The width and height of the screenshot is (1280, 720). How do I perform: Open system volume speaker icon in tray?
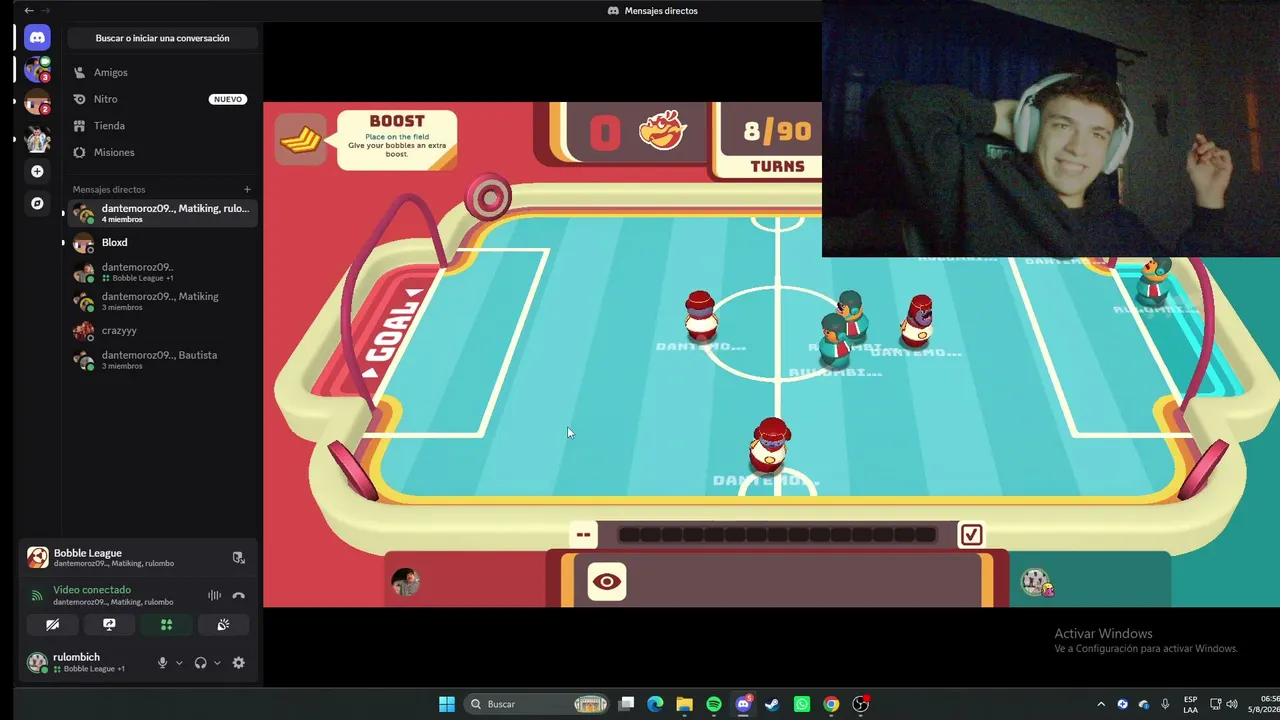(1232, 704)
